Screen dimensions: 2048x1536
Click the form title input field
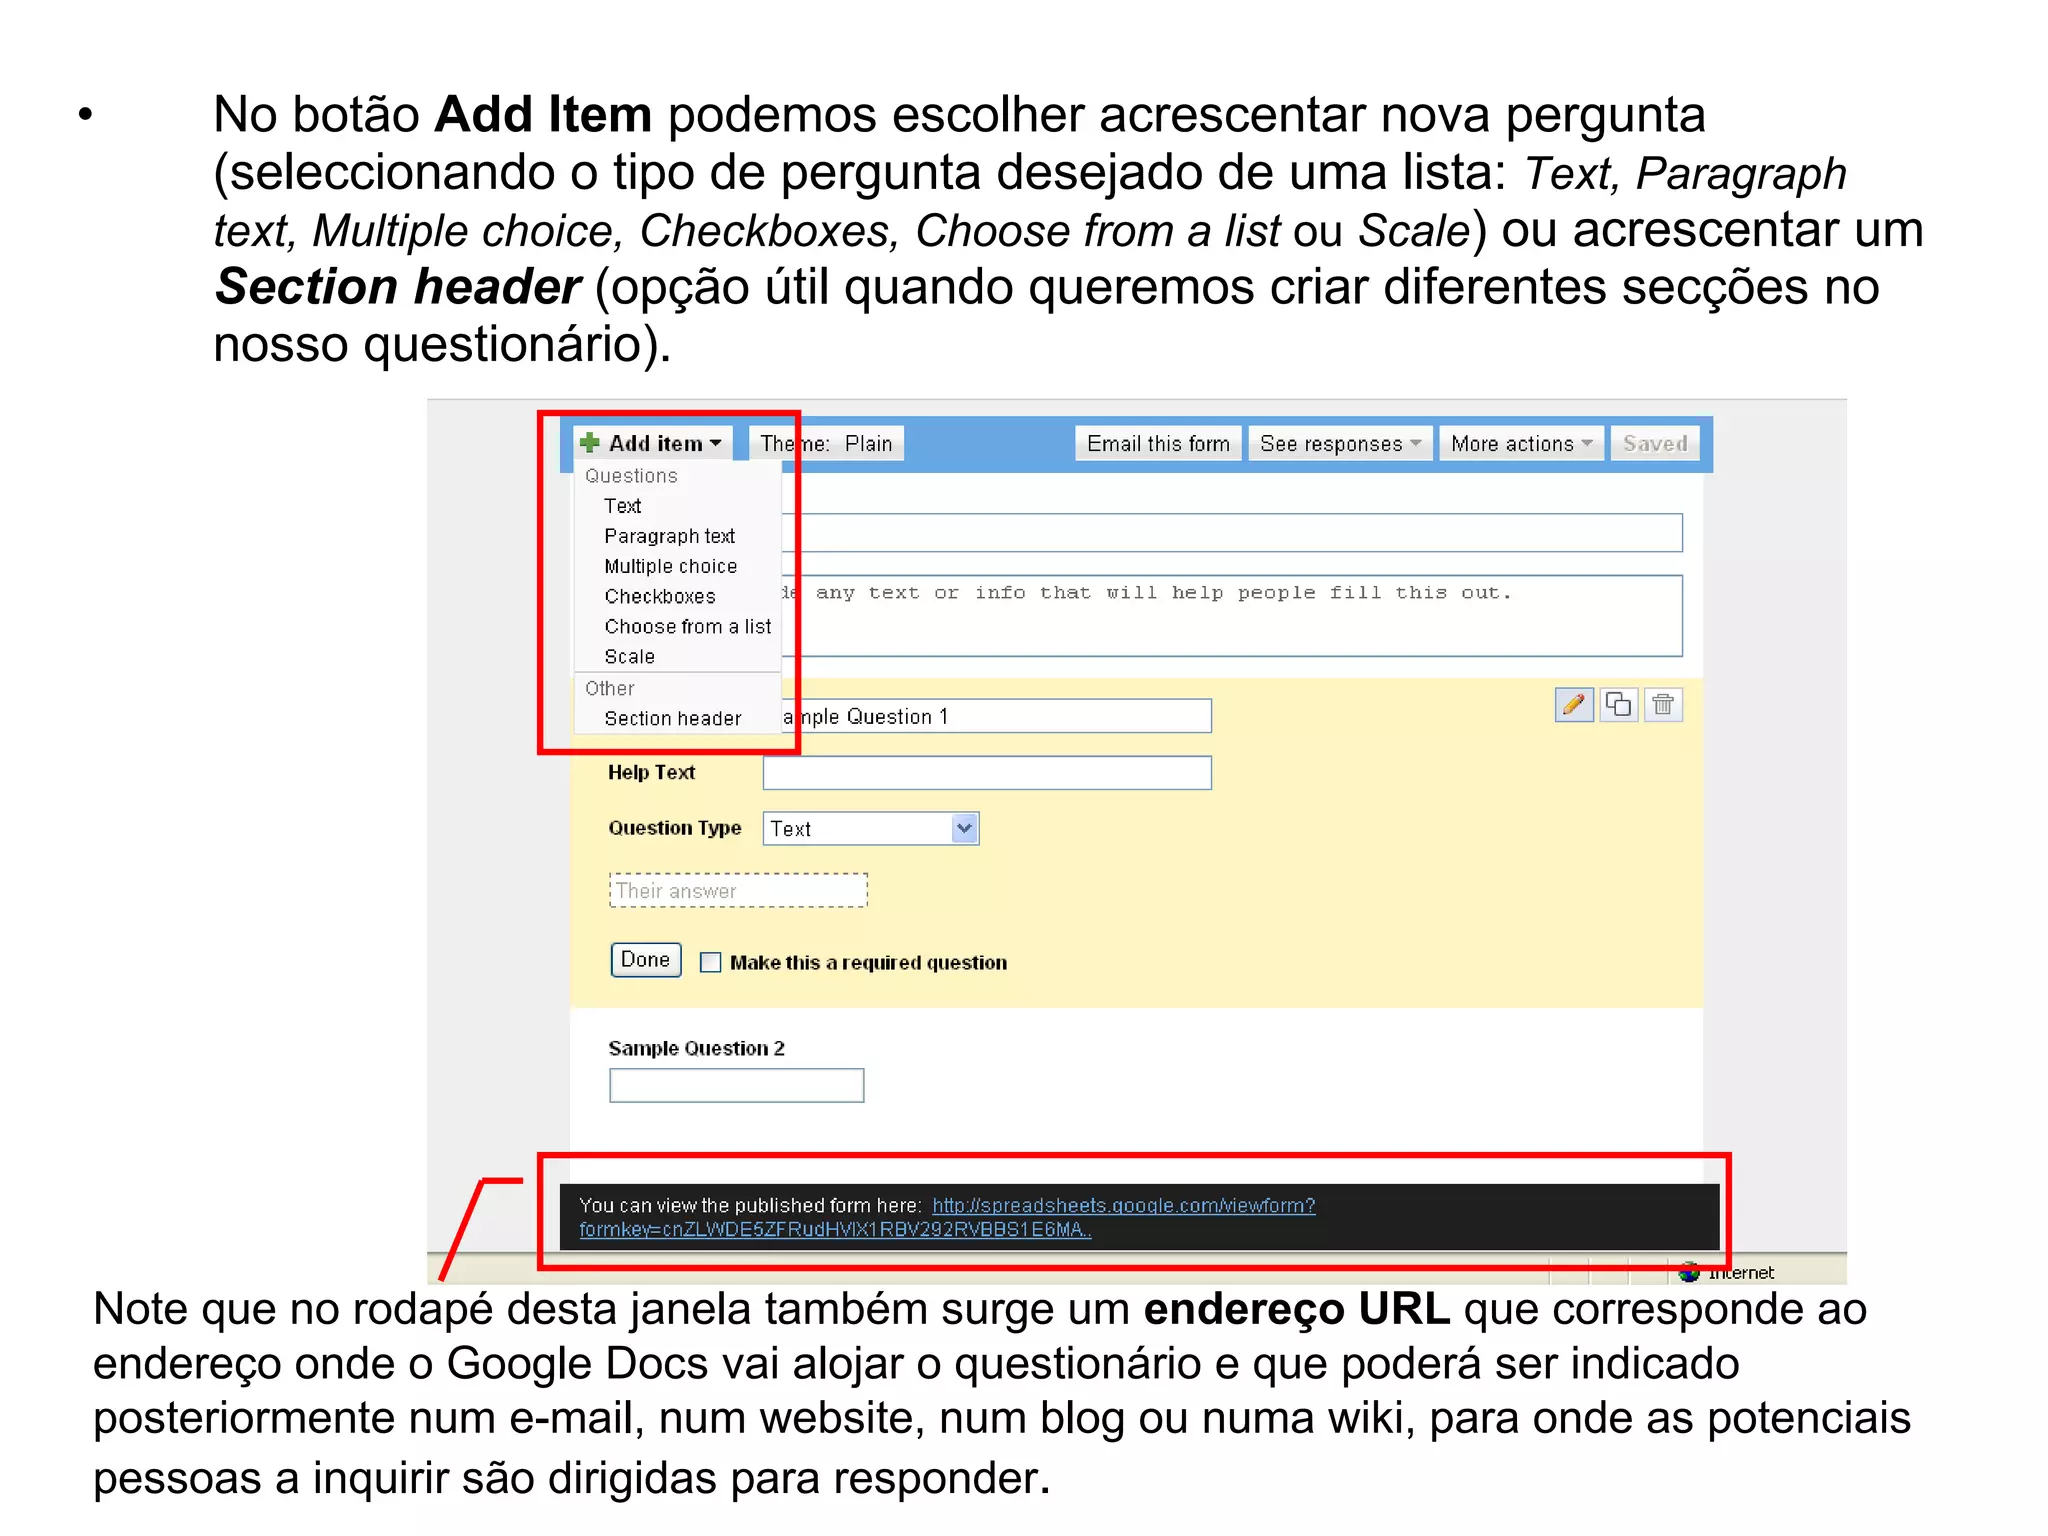click(x=1232, y=533)
